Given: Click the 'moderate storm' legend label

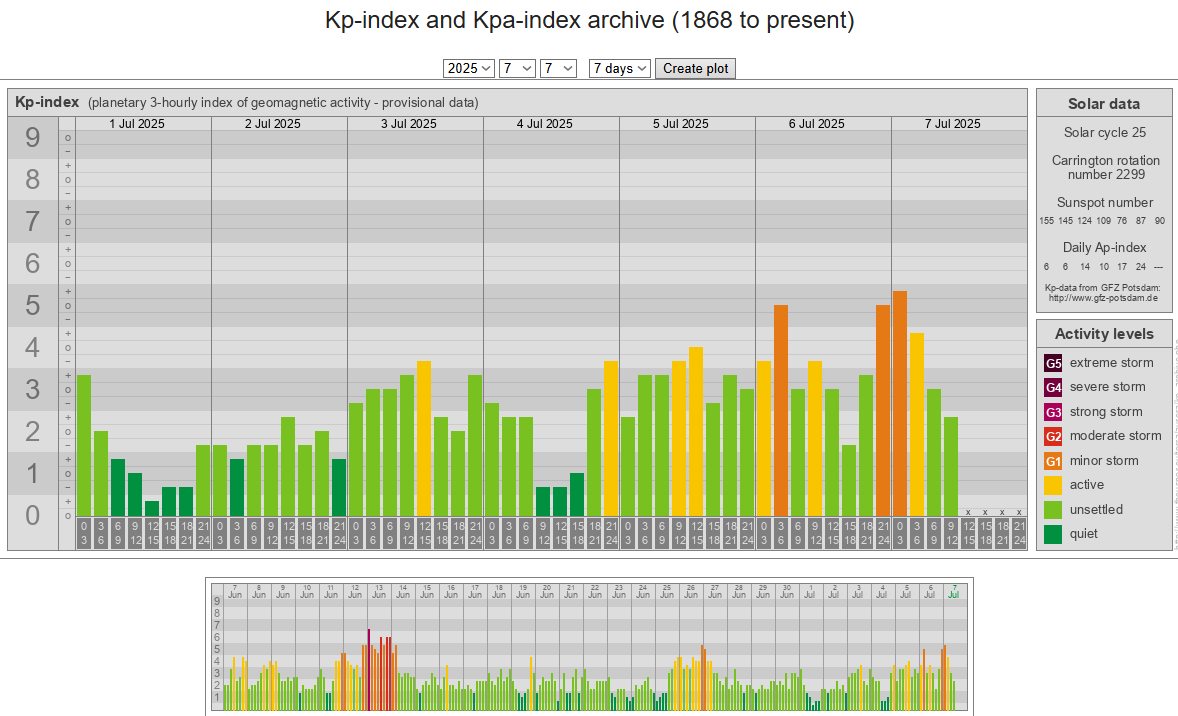Looking at the screenshot, I should 1116,436.
